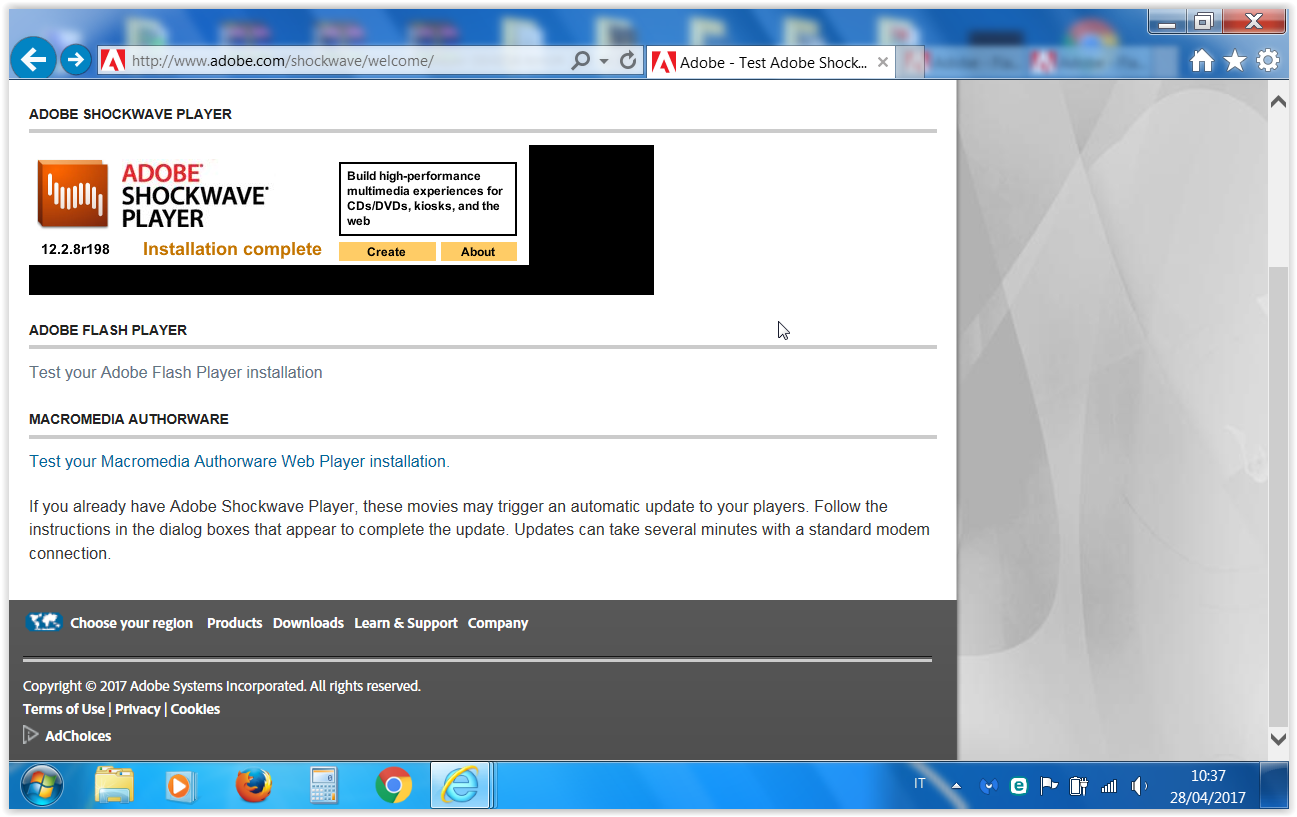Go back with the browser Back arrow
The width and height of the screenshot is (1297, 817).
(x=34, y=60)
